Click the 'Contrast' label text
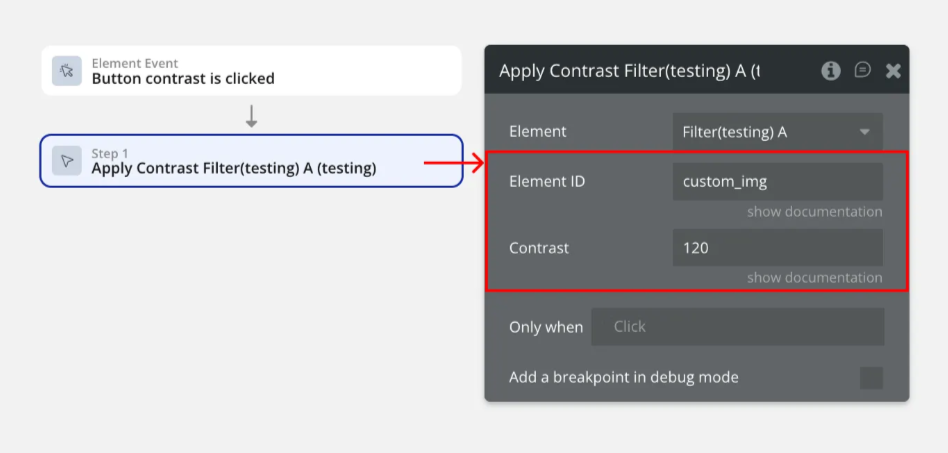Image resolution: width=948 pixels, height=453 pixels. coord(539,248)
